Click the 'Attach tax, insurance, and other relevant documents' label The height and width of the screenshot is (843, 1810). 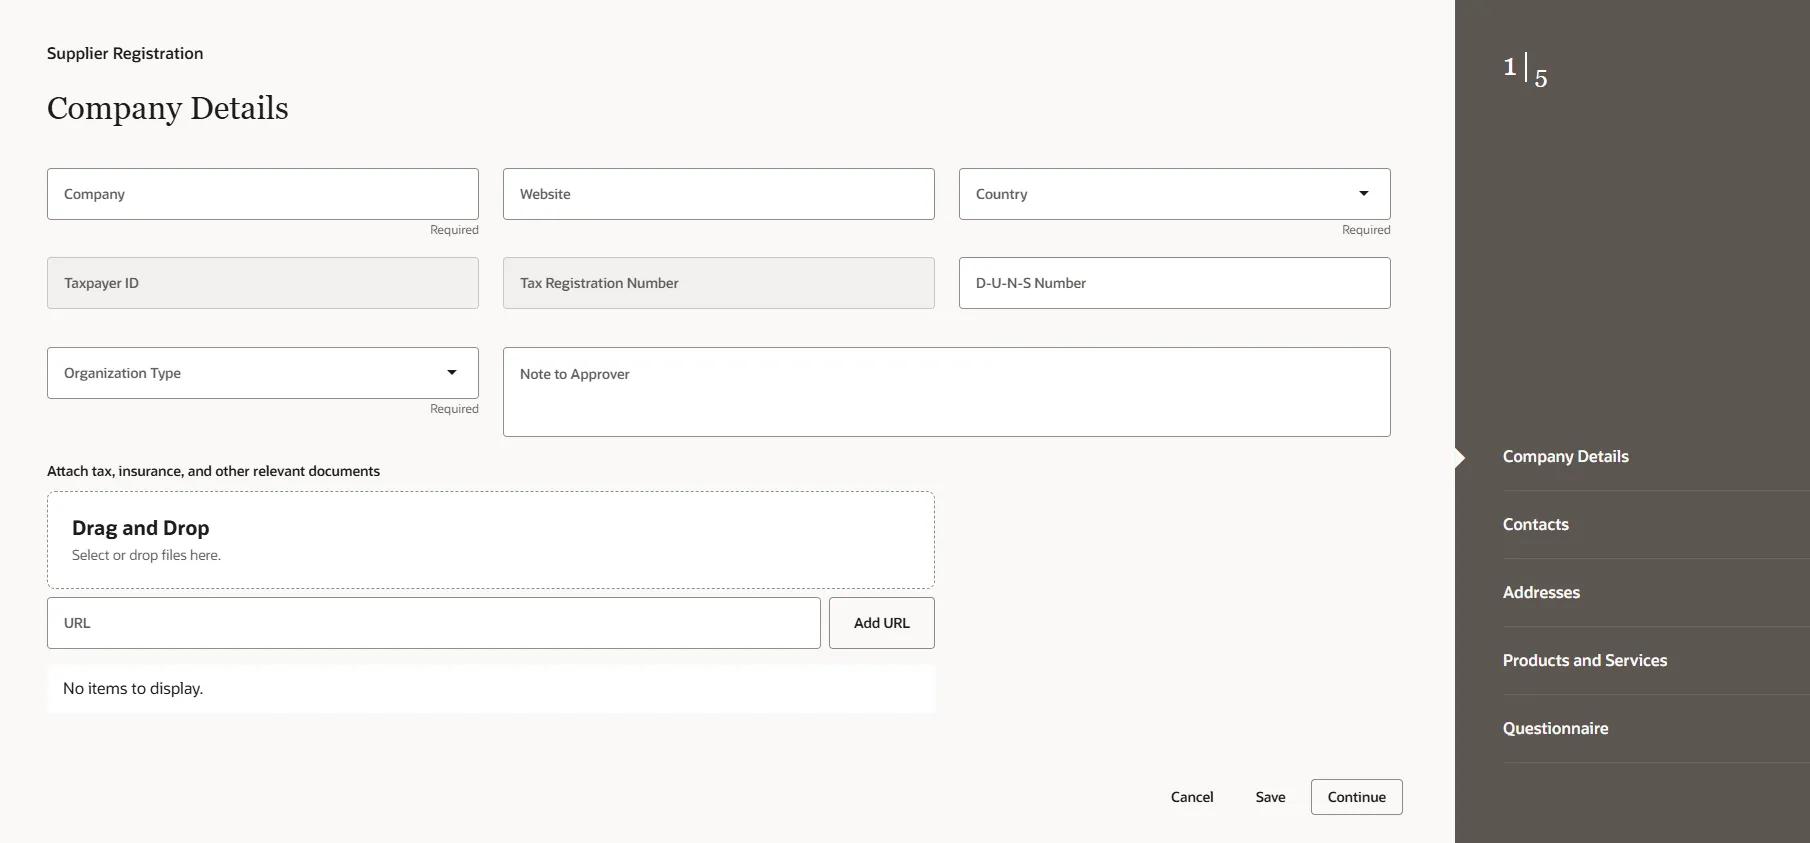click(x=213, y=471)
